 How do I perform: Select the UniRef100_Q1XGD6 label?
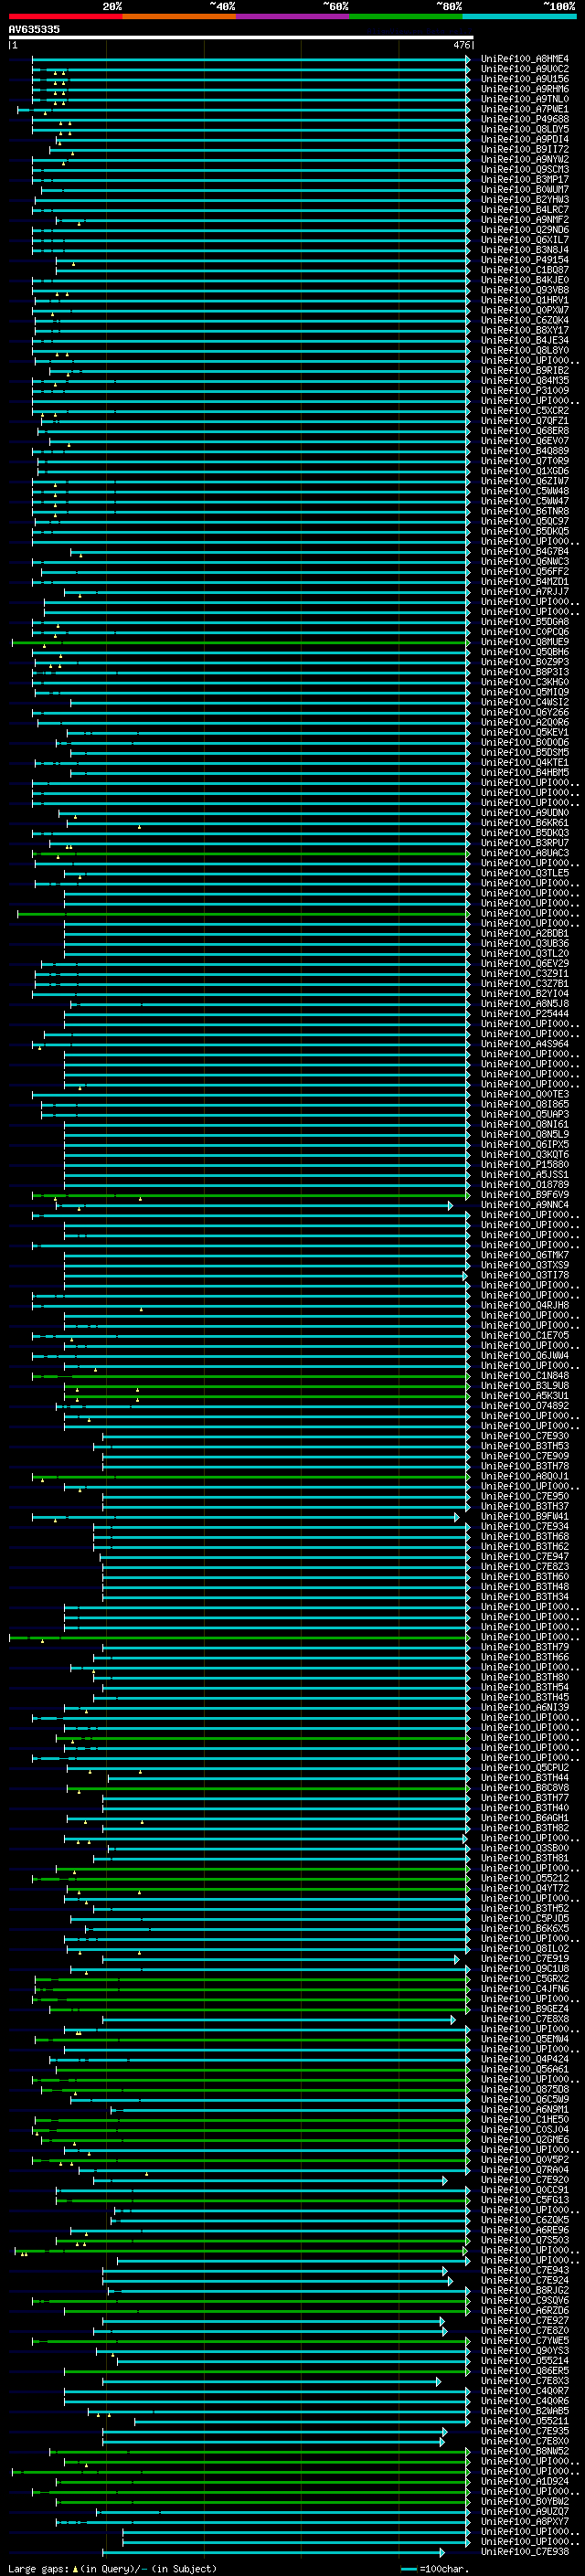pyautogui.click(x=525, y=471)
